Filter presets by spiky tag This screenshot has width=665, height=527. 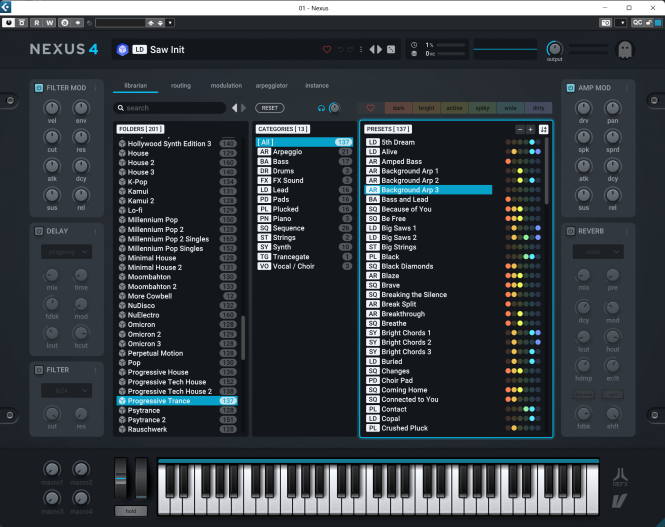pyautogui.click(x=482, y=108)
